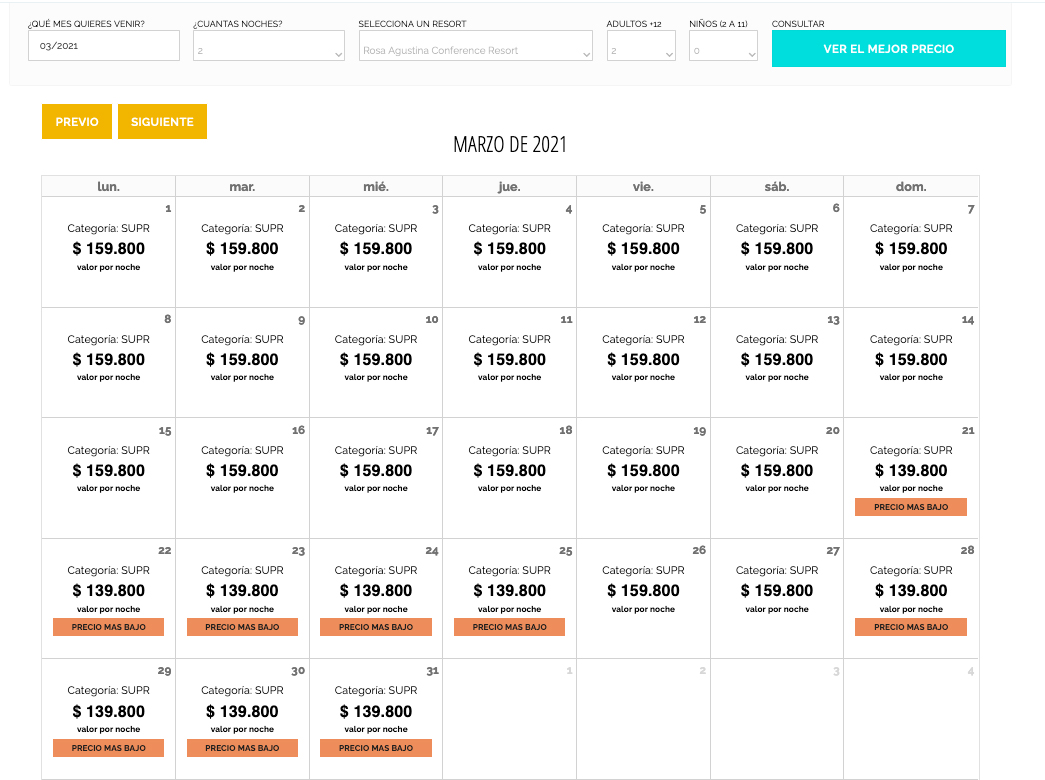Click Precio Mas Bajo badge on March 28
The image size is (1045, 780).
coord(910,627)
